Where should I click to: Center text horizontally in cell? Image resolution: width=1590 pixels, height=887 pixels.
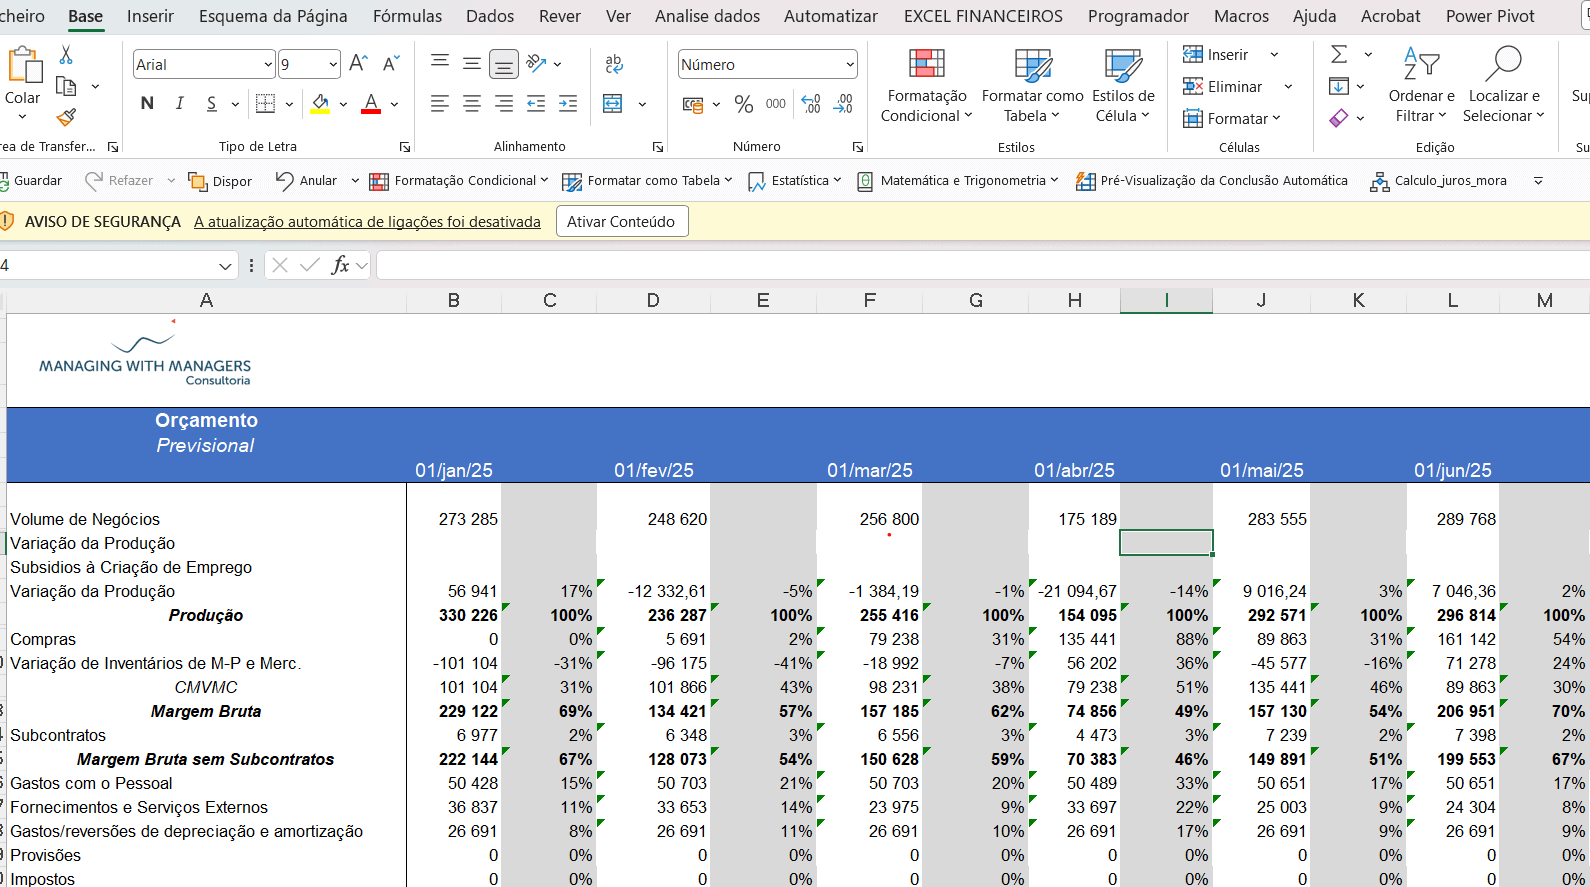coord(472,103)
